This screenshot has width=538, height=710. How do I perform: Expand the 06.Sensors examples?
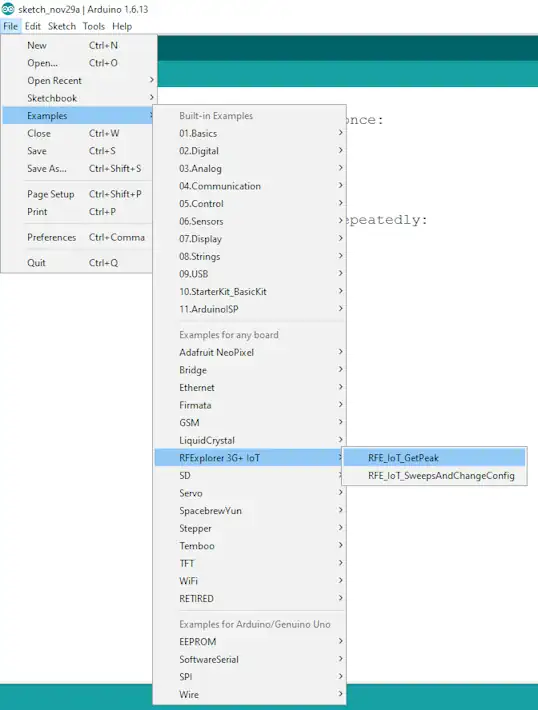[250, 221]
